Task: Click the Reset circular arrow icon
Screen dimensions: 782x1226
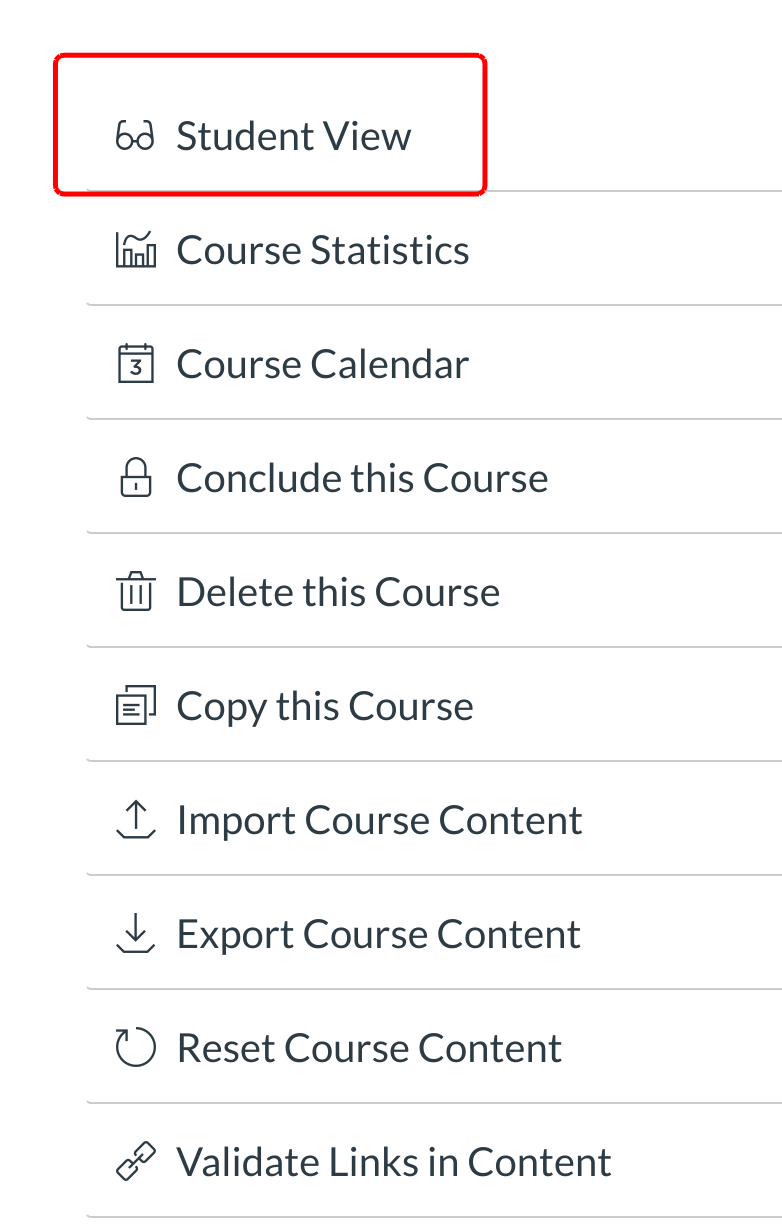Action: tap(136, 1048)
